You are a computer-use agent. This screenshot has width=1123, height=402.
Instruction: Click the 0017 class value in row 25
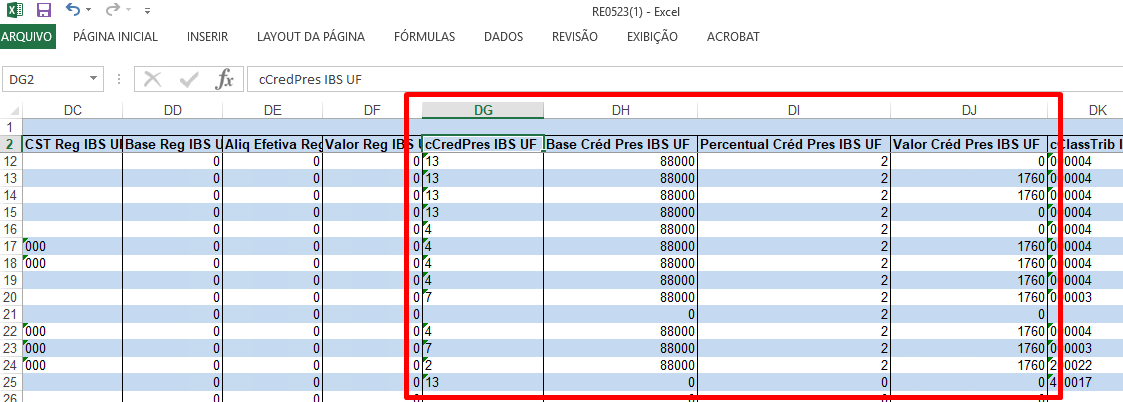point(1086,383)
